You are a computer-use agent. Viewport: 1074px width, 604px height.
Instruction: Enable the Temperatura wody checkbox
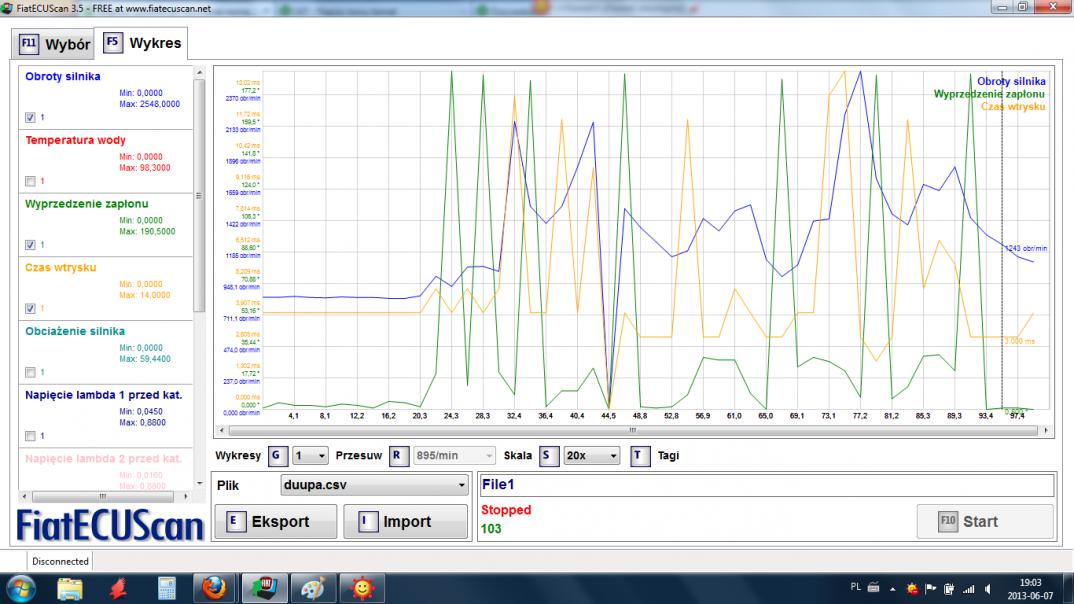tap(30, 181)
